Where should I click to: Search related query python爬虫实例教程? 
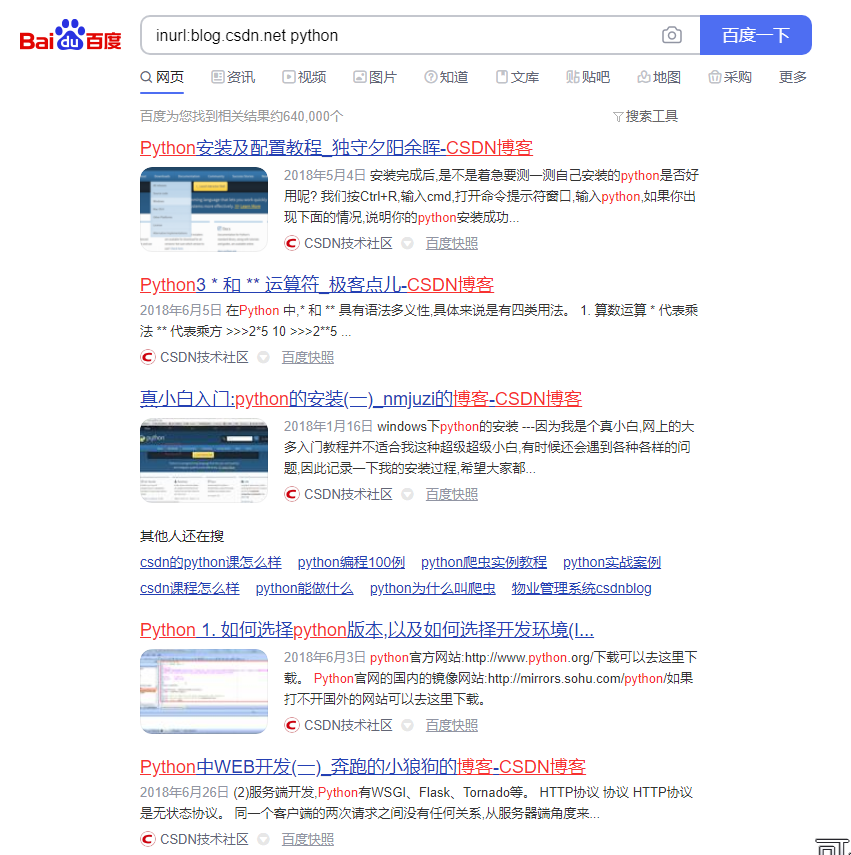[484, 562]
